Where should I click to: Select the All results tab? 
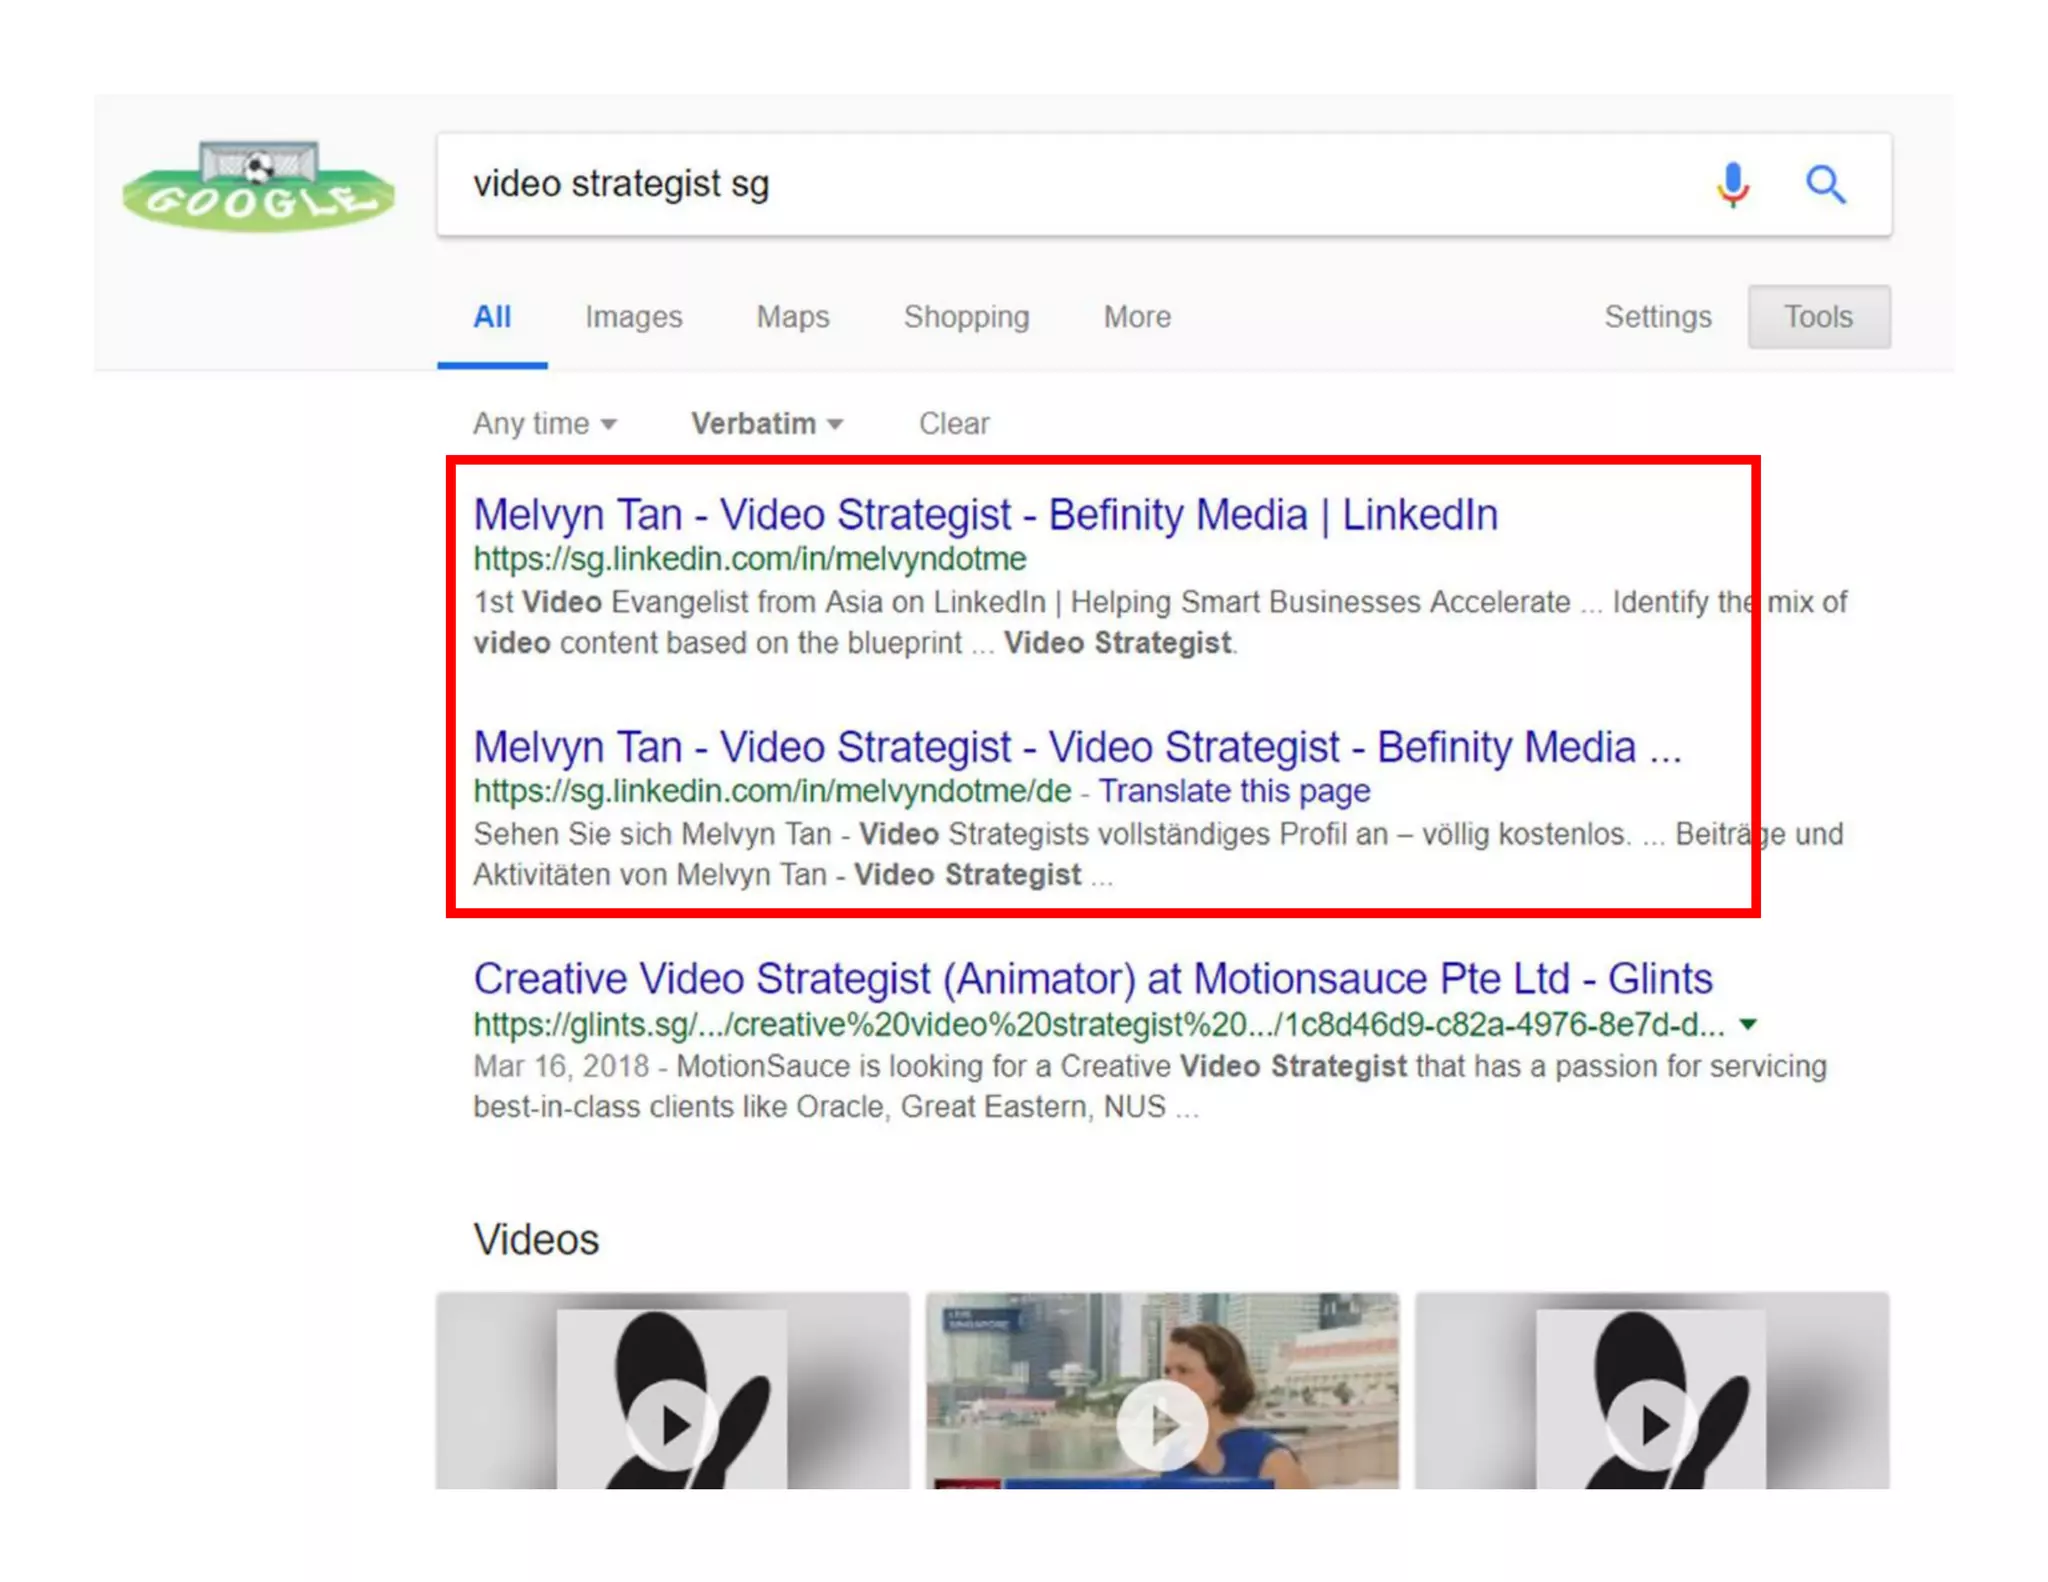491,317
